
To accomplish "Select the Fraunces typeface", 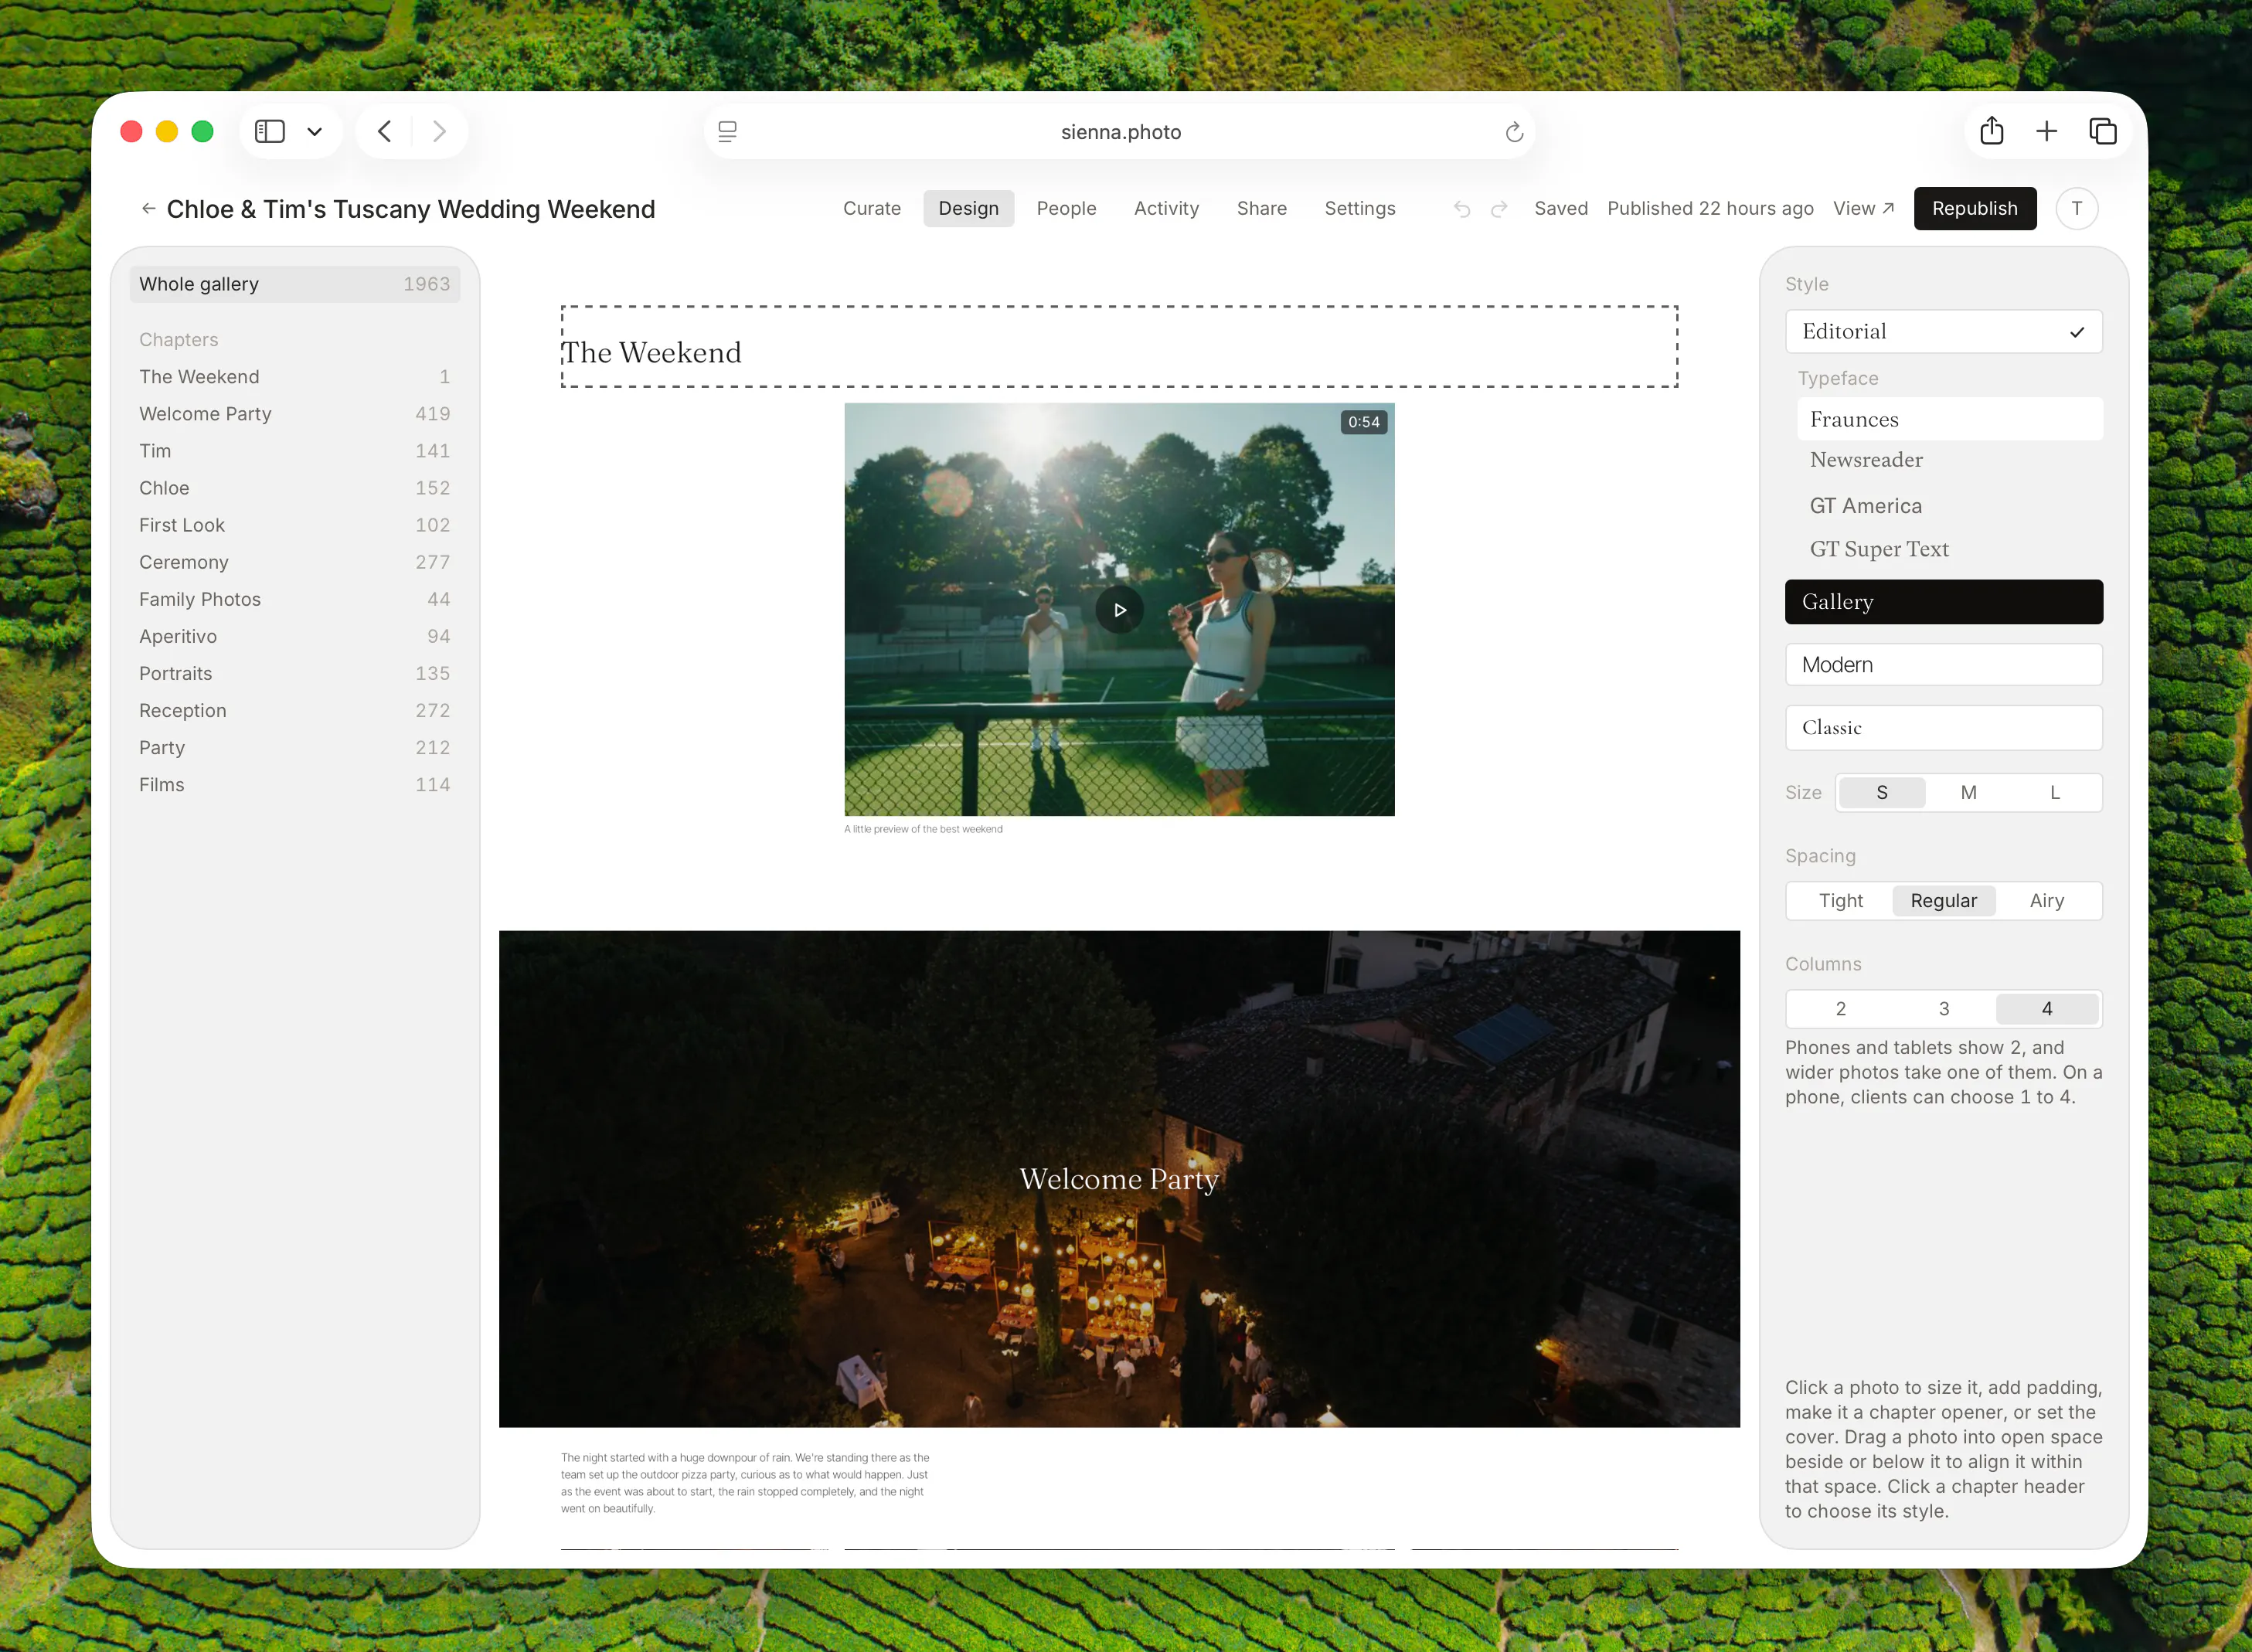I will pyautogui.click(x=1949, y=419).
